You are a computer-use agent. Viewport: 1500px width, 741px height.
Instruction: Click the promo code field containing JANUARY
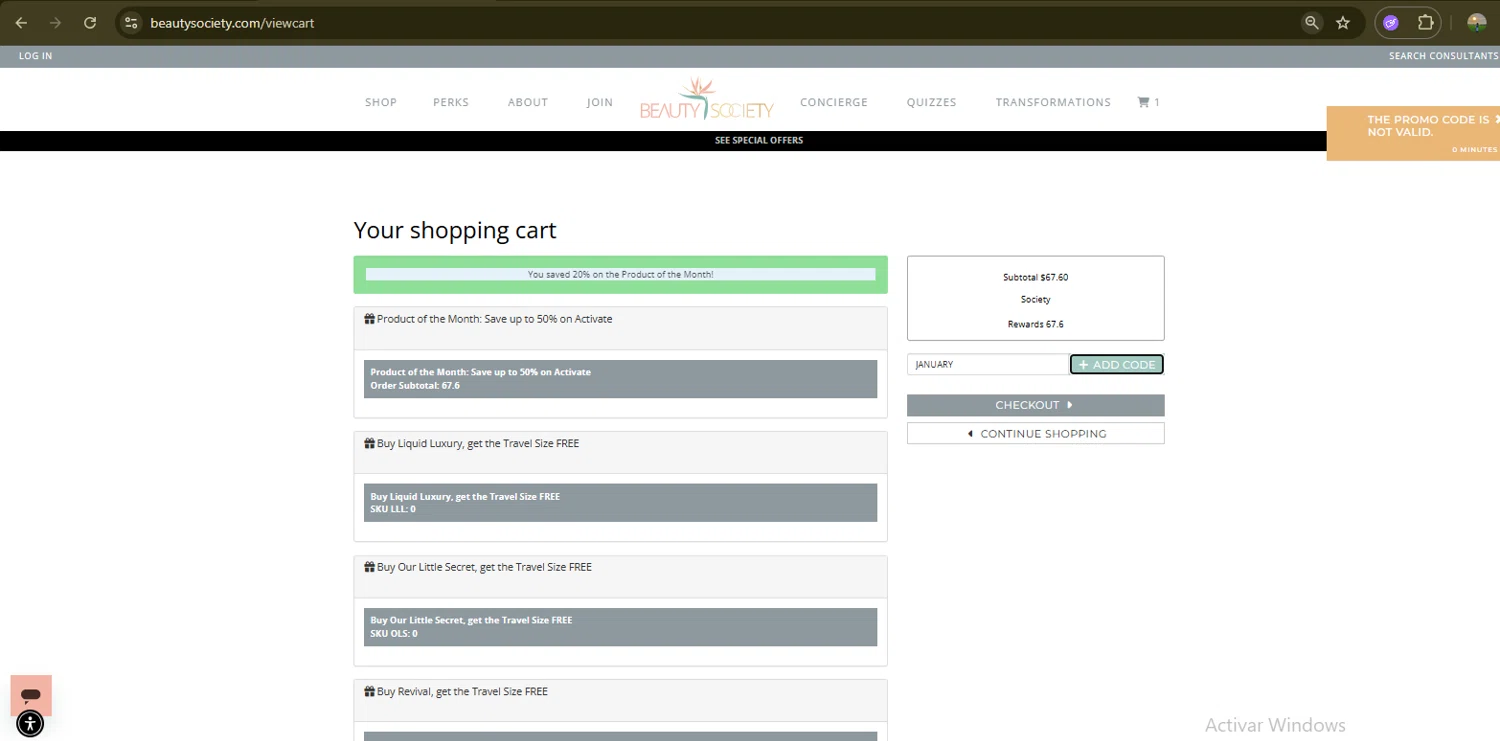987,365
